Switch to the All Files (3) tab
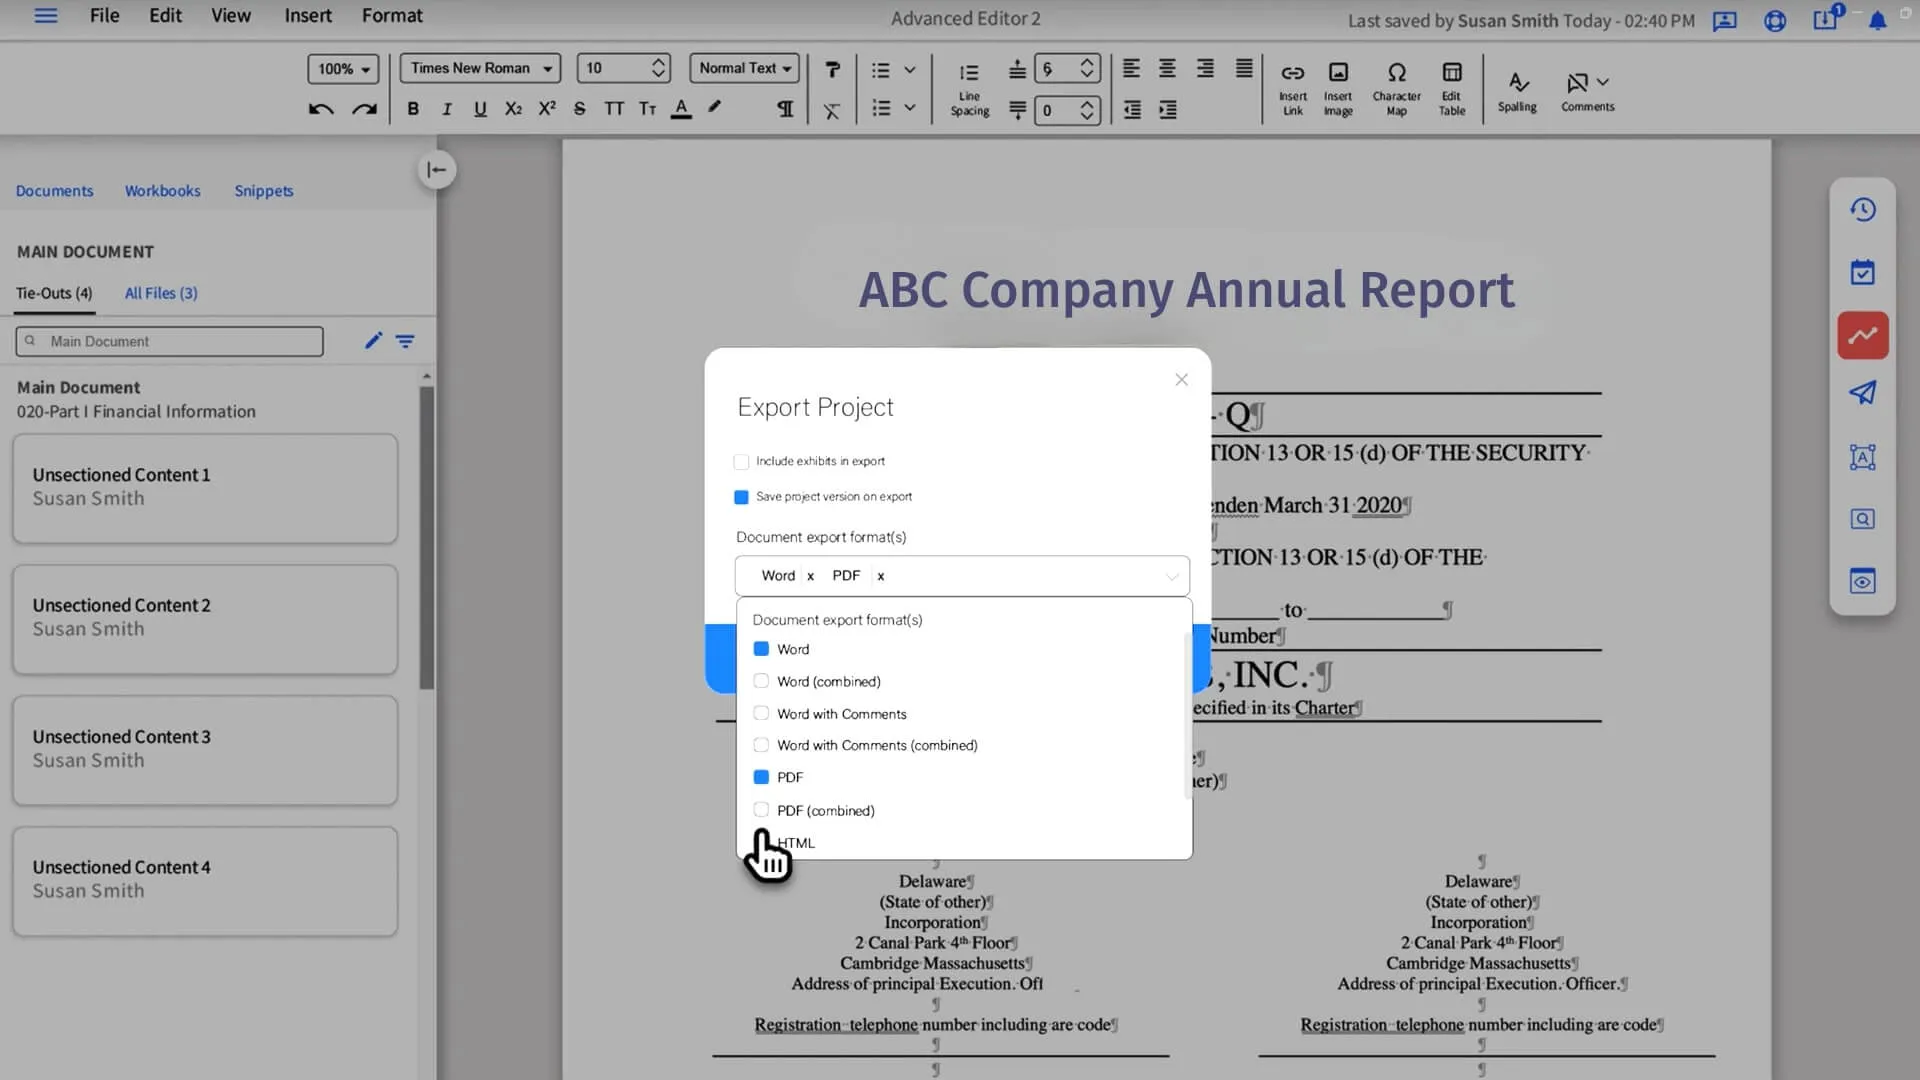The height and width of the screenshot is (1080, 1920). pyautogui.click(x=161, y=293)
